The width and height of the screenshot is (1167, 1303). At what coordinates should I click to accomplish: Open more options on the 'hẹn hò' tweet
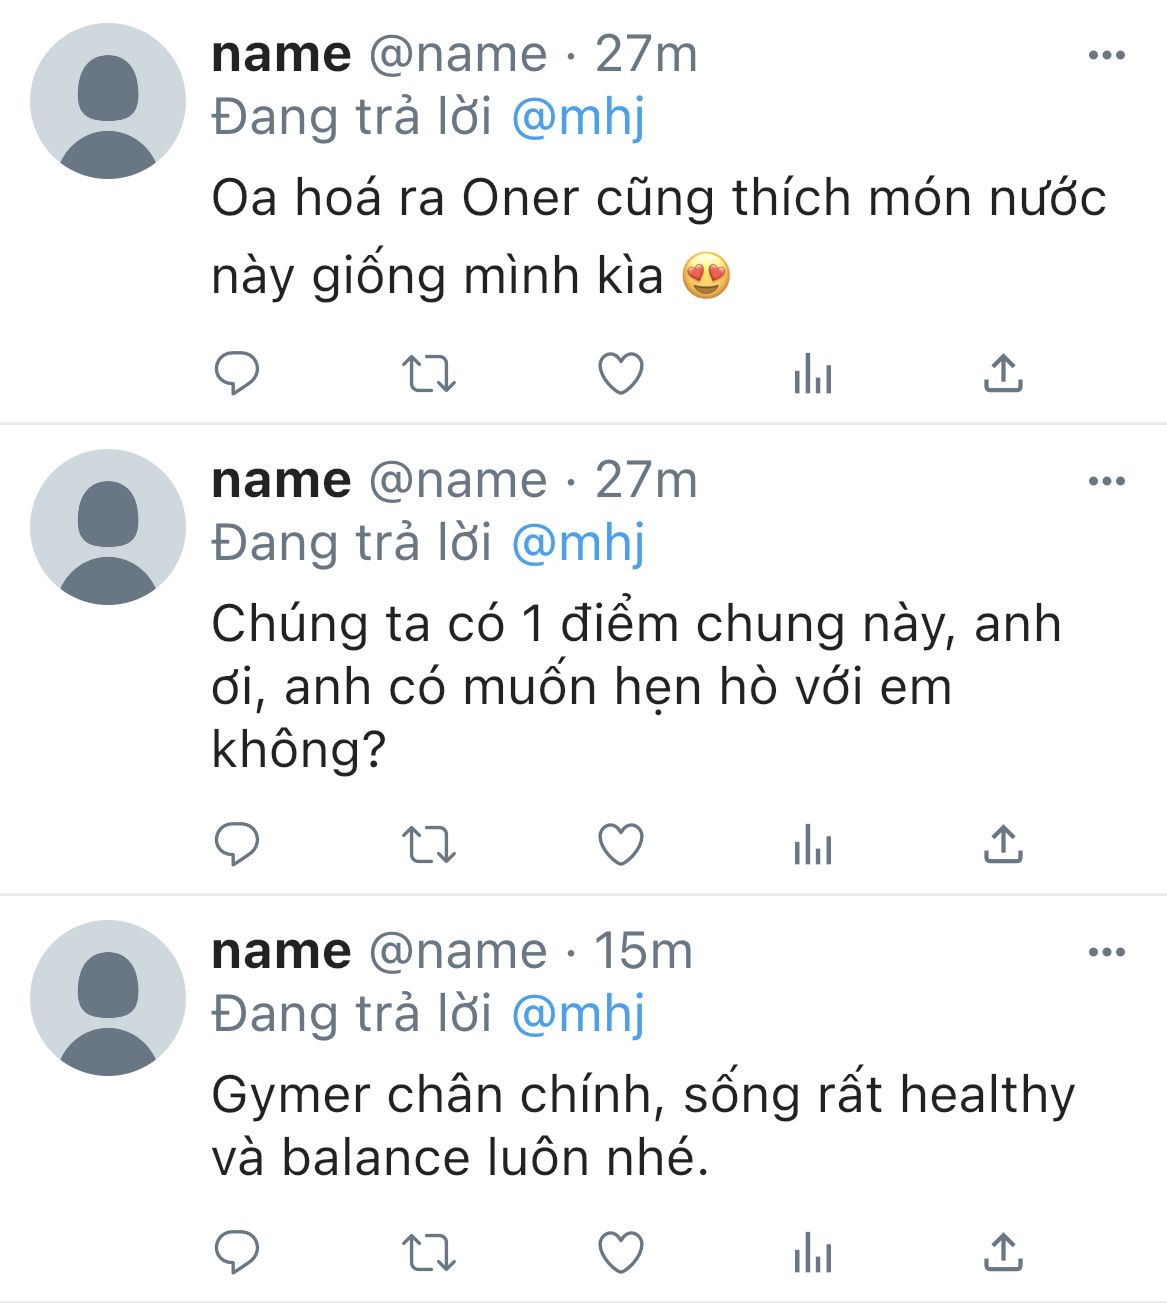tap(1106, 482)
